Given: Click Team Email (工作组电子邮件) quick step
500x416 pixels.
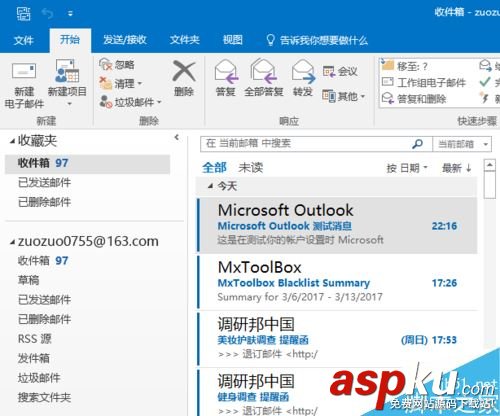Looking at the screenshot, I should click(424, 82).
